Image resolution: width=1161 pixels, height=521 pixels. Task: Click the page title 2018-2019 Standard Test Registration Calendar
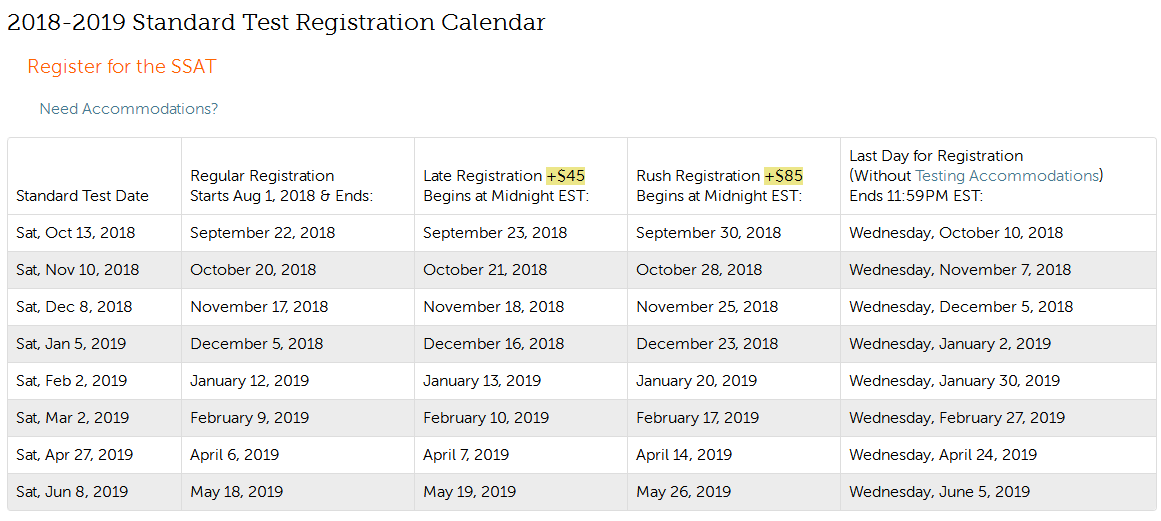point(276,22)
